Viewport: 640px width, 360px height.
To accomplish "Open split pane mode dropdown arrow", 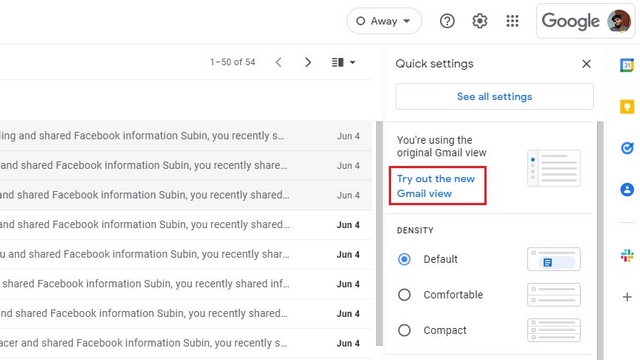I will pos(353,62).
